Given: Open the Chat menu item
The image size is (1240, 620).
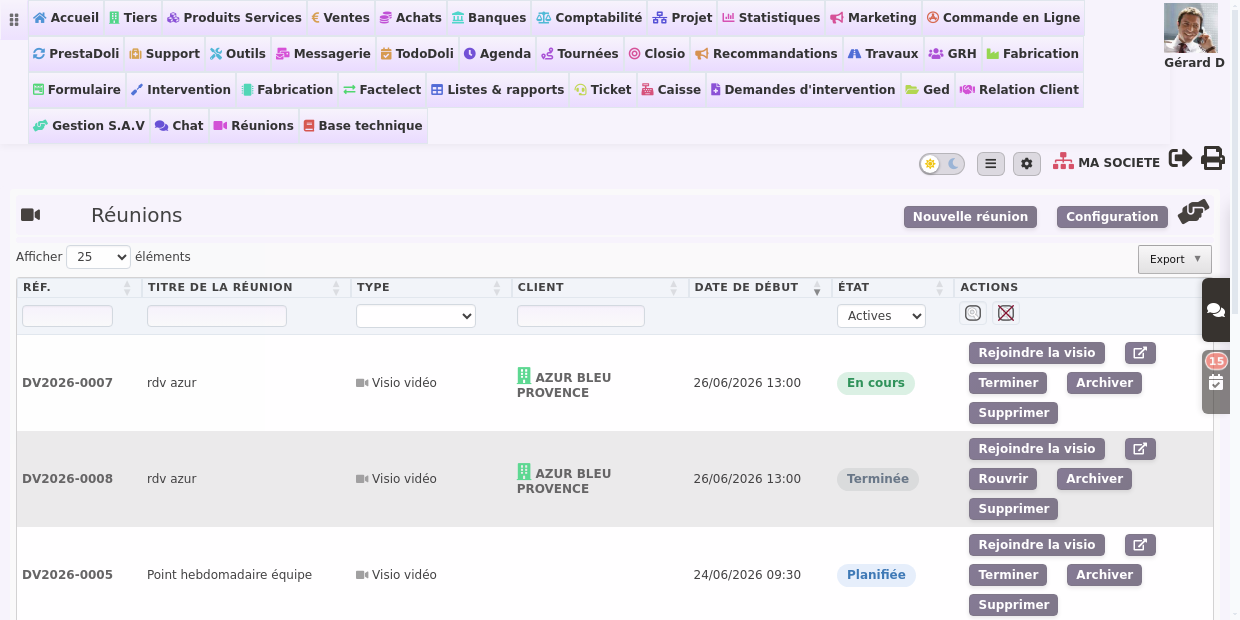Looking at the screenshot, I should click(179, 126).
